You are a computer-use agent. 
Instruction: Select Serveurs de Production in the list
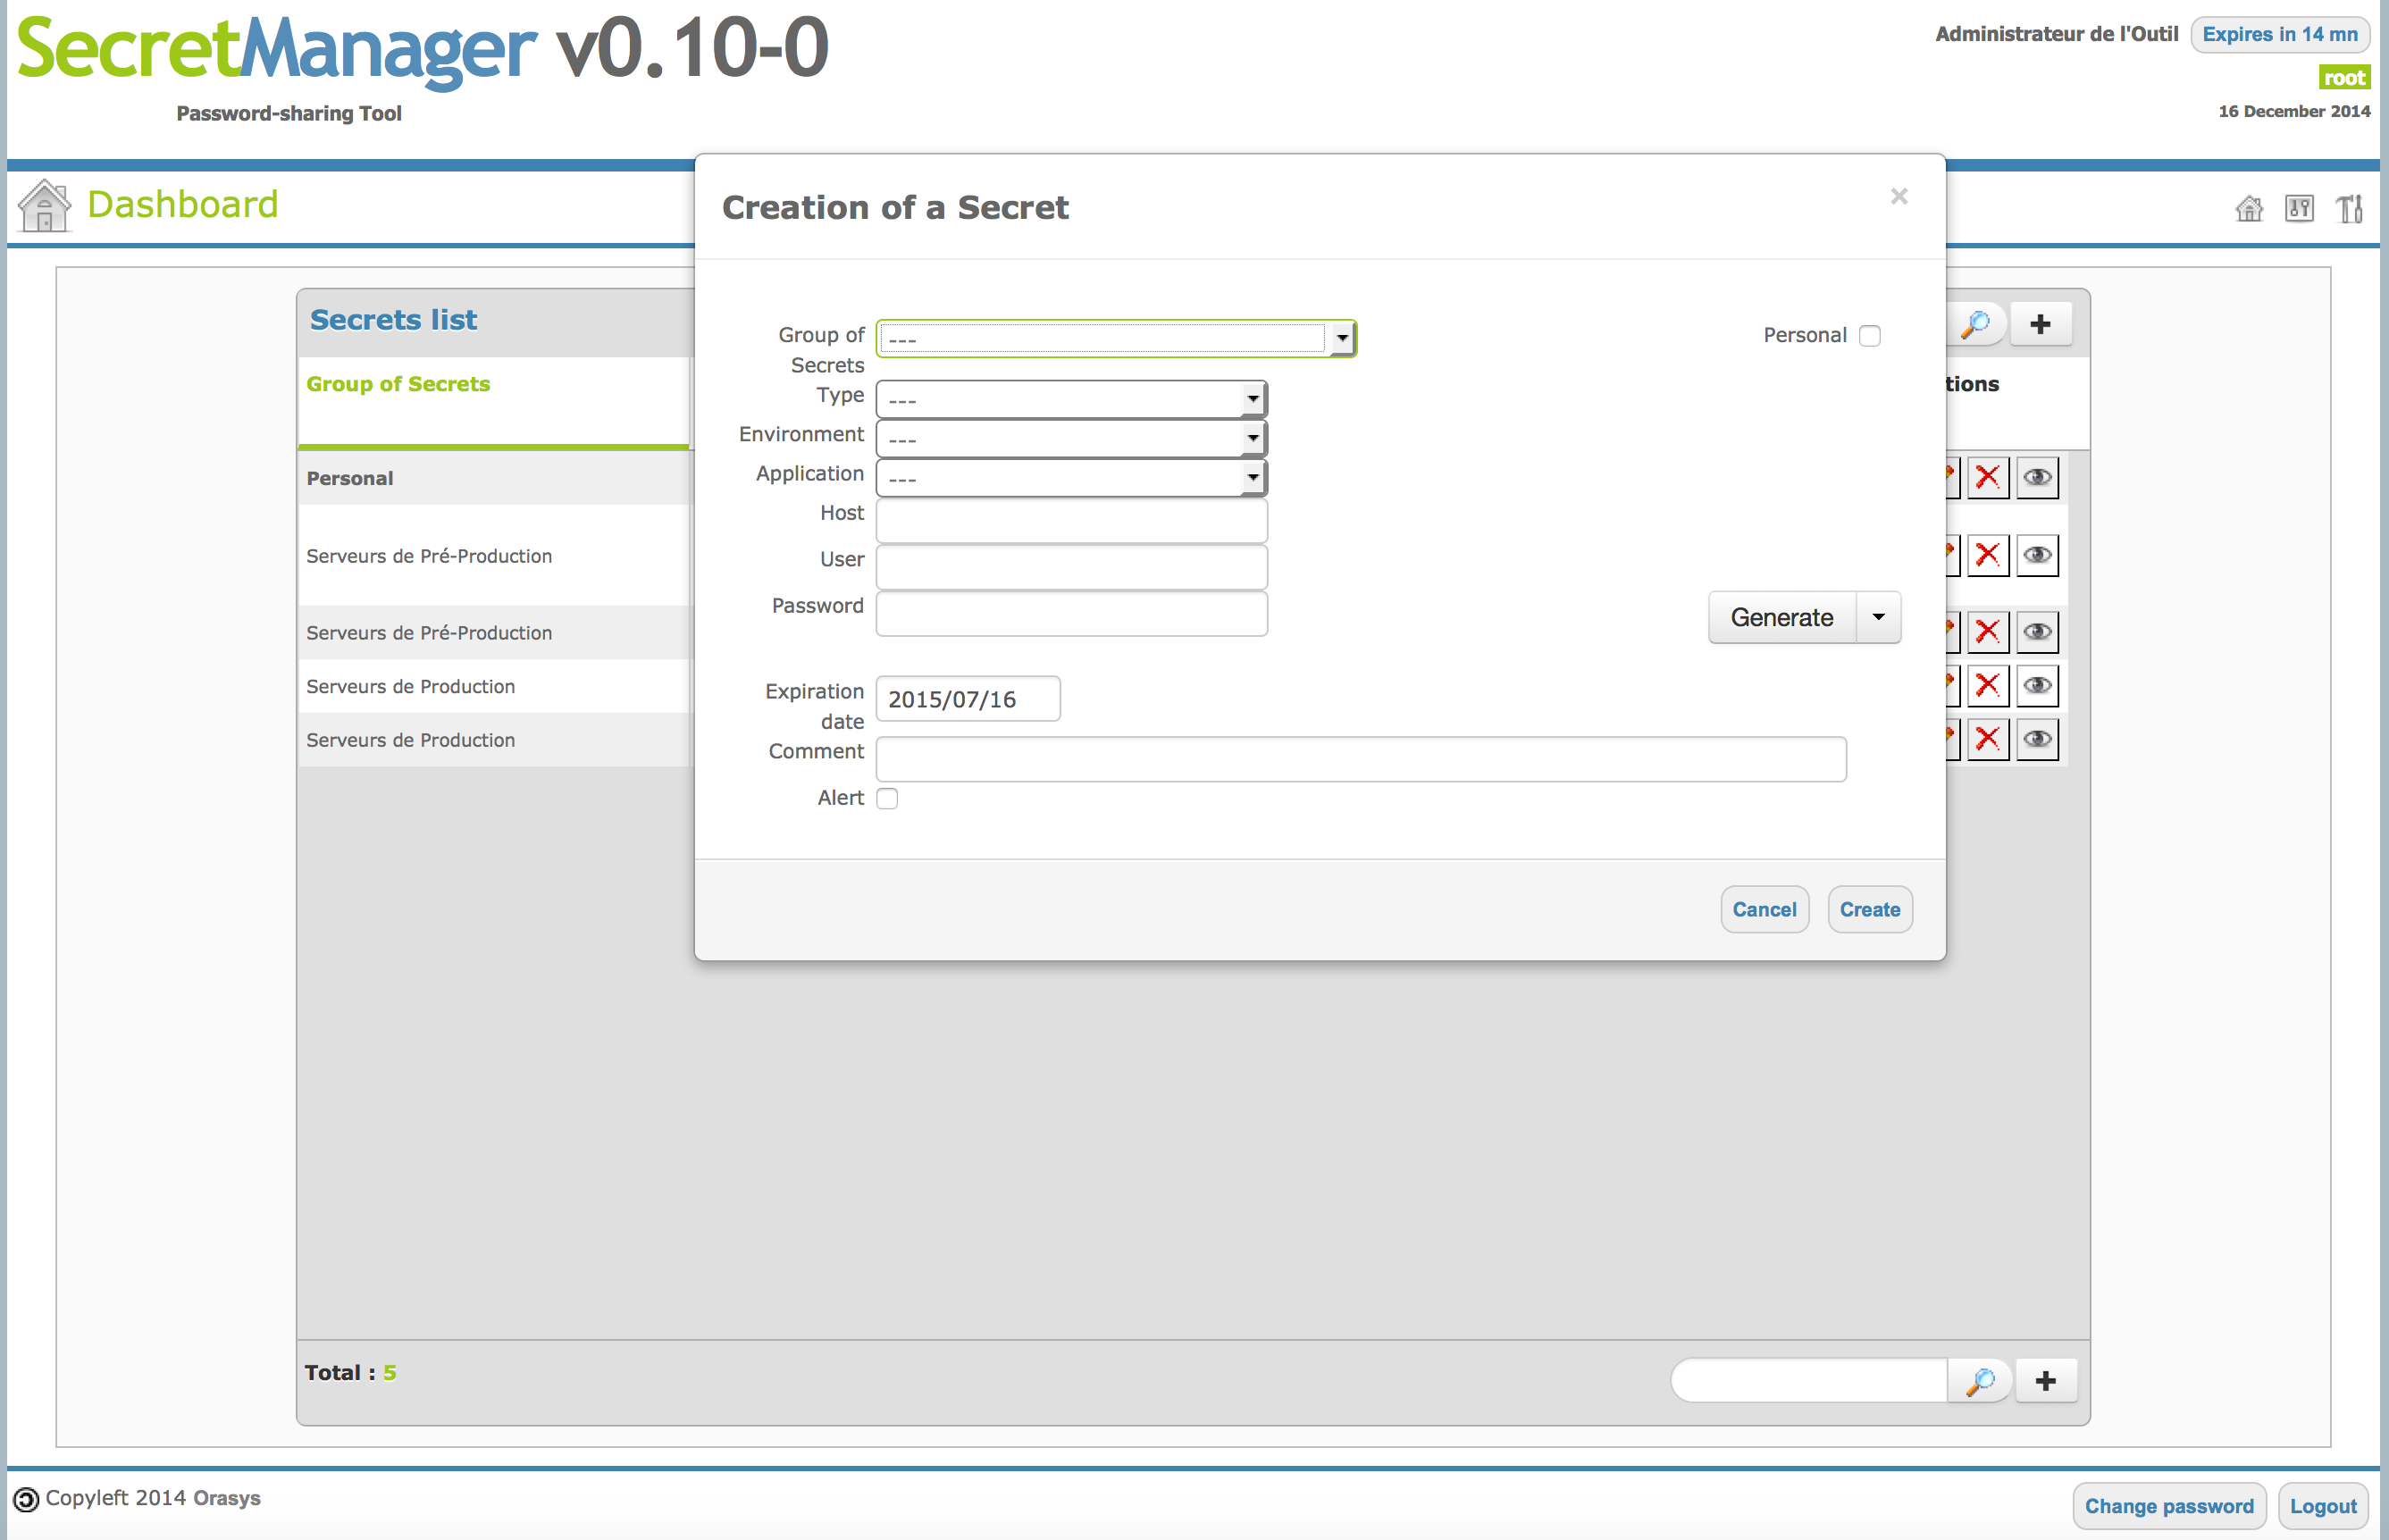(x=410, y=687)
